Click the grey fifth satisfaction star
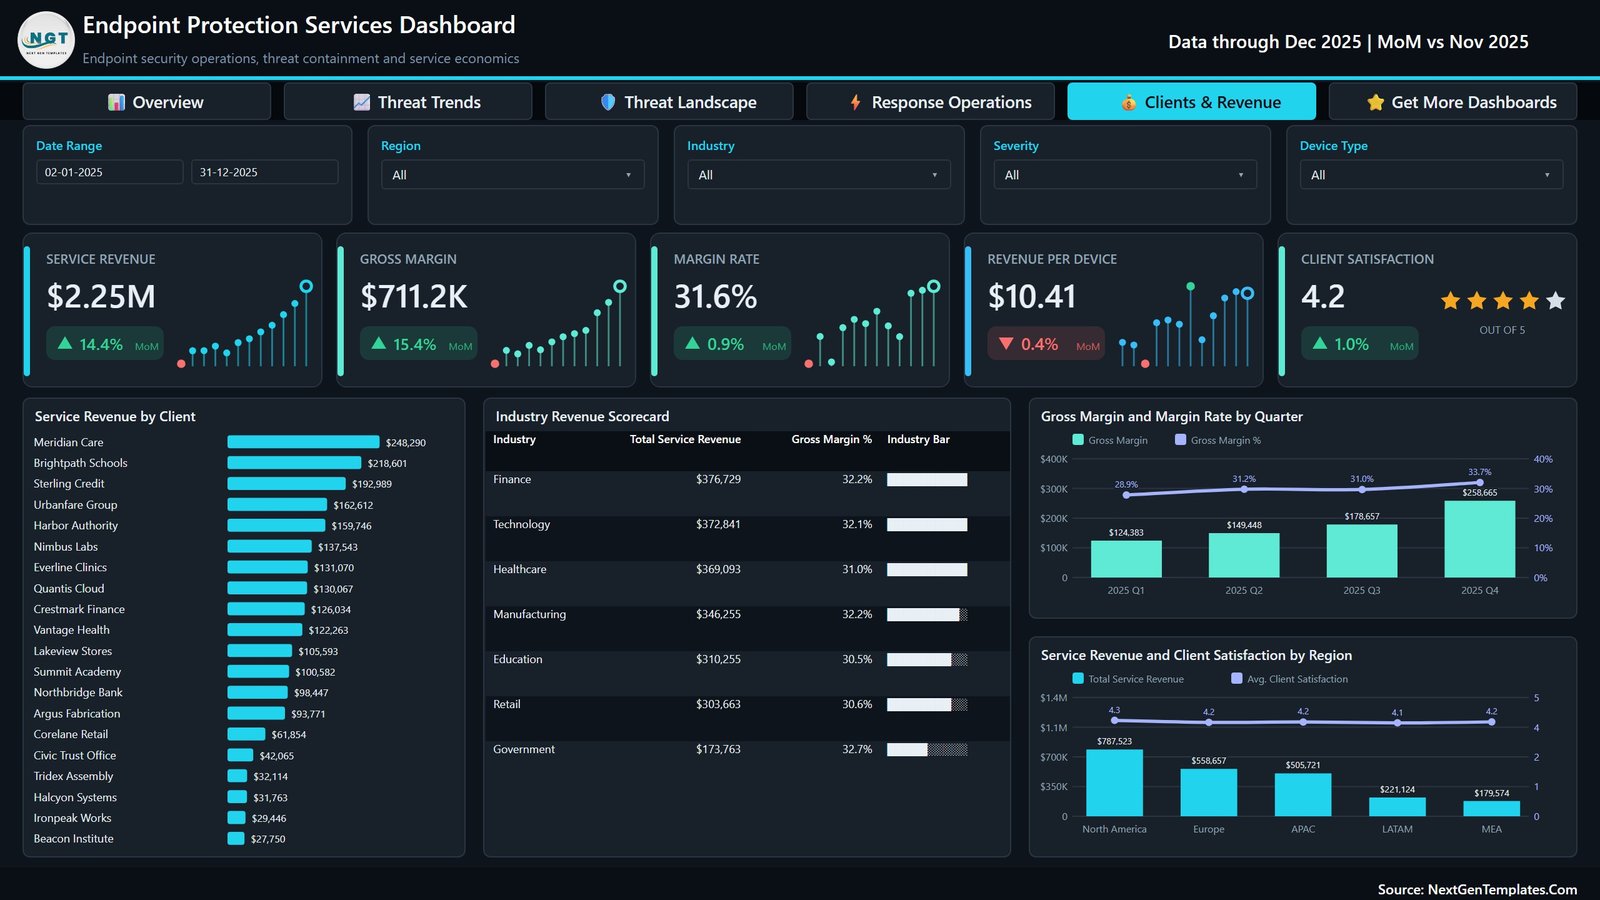 click(x=1555, y=300)
